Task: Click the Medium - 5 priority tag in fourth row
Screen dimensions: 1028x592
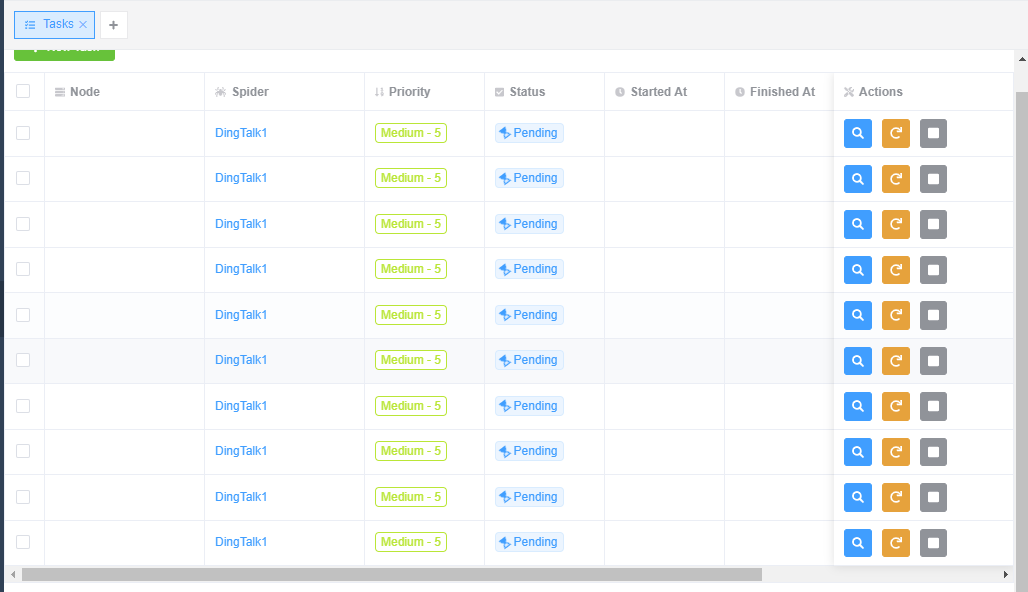Action: tap(411, 269)
